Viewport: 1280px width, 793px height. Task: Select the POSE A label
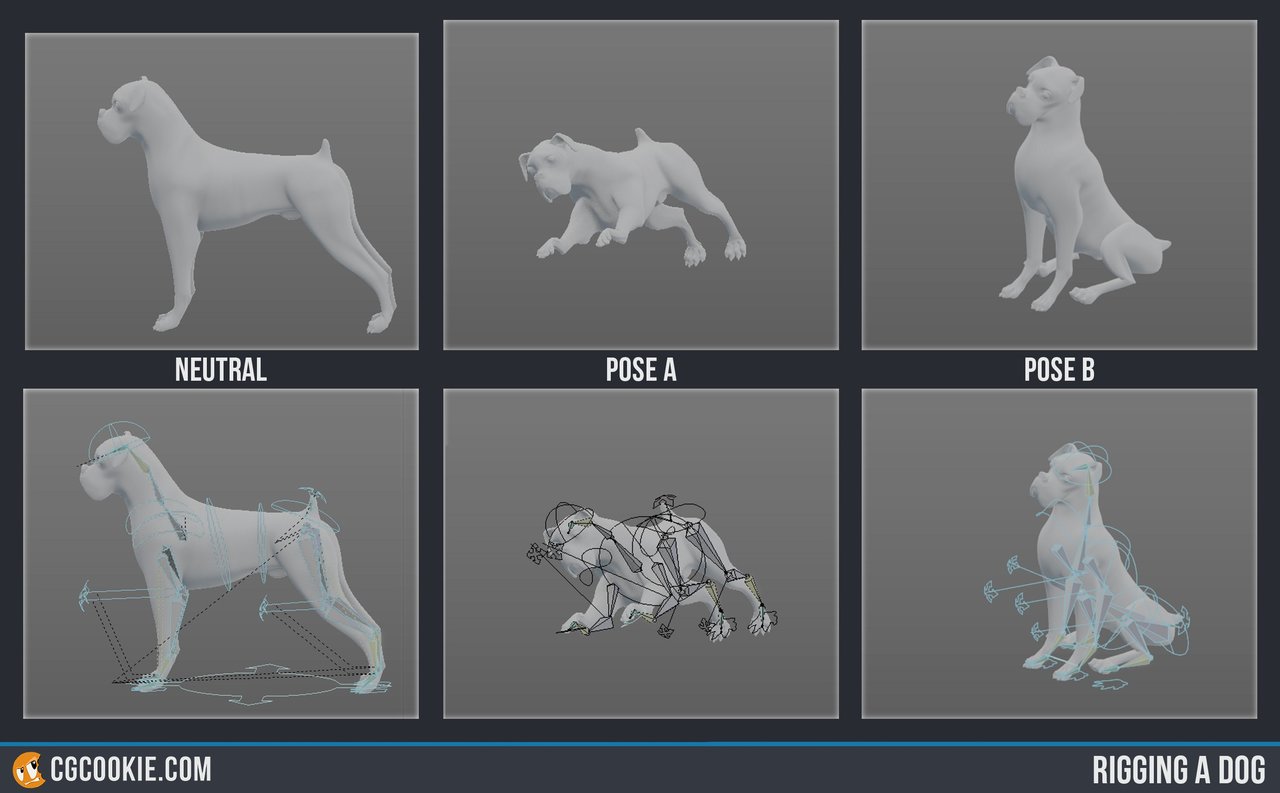click(x=641, y=370)
